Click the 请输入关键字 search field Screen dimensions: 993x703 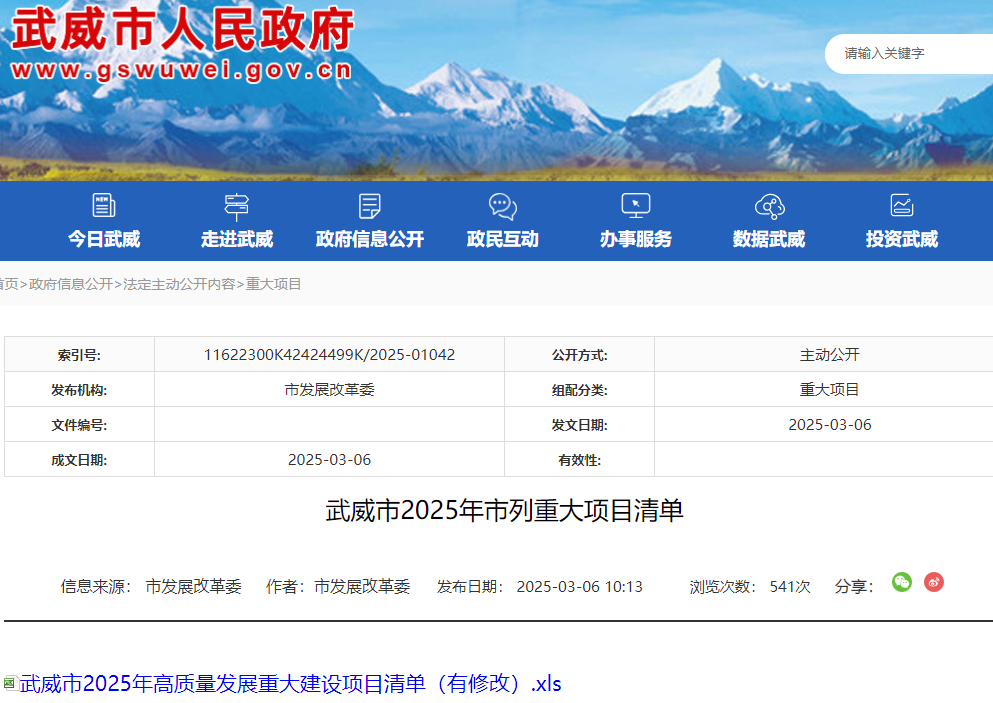tap(910, 54)
